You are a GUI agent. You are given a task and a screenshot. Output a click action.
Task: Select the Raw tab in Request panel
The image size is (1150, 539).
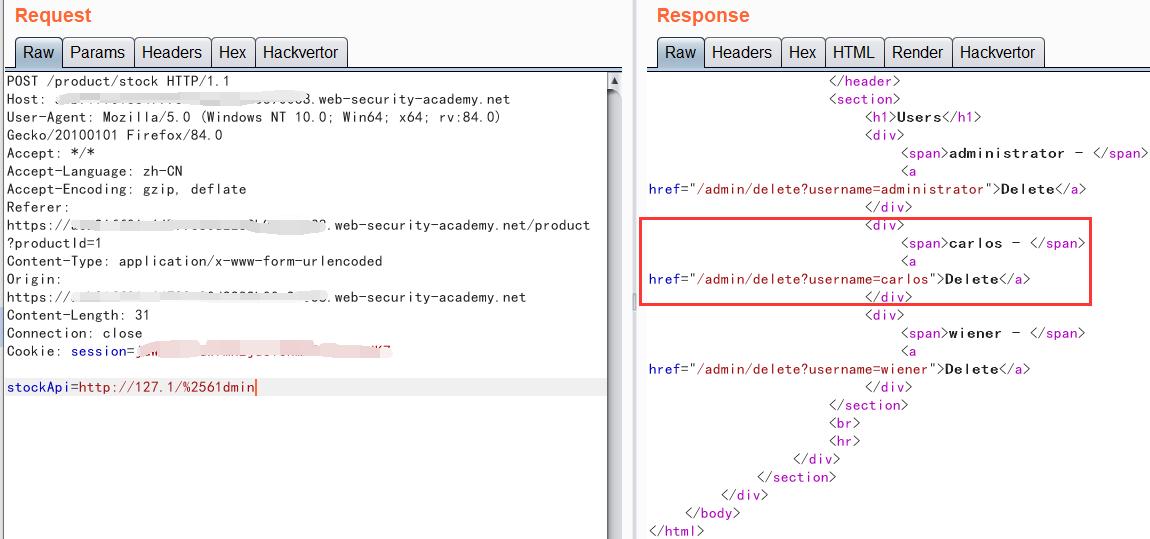[x=39, y=52]
